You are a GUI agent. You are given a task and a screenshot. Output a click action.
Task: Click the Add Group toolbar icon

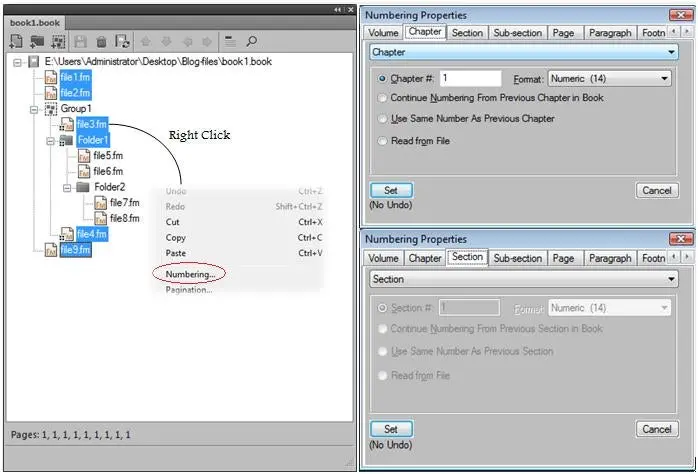coord(59,42)
